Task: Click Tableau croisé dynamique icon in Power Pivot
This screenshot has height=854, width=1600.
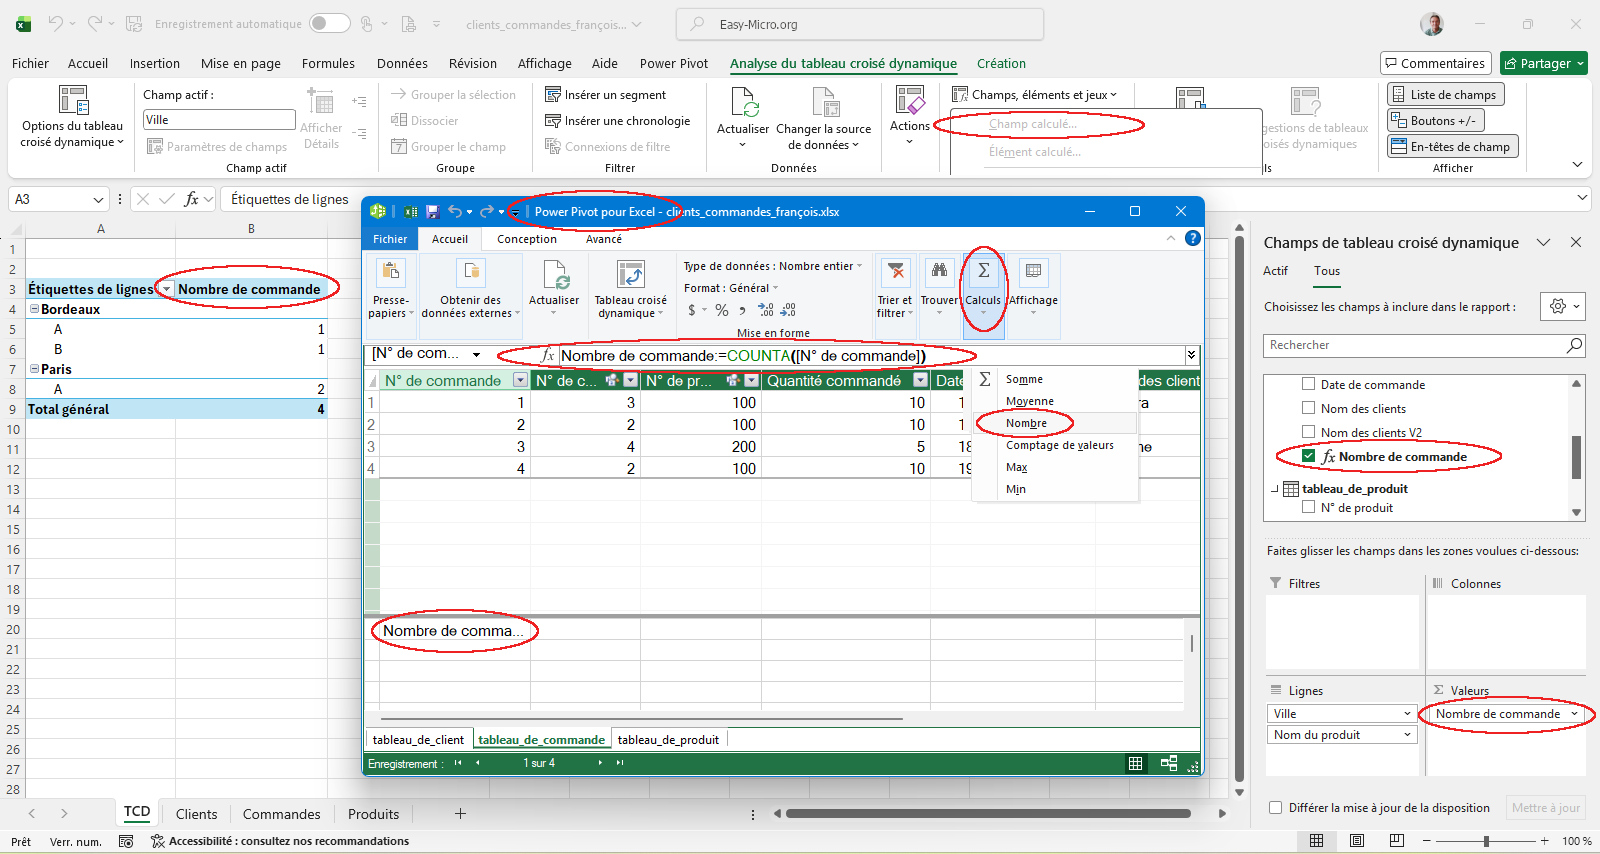Action: (x=630, y=275)
